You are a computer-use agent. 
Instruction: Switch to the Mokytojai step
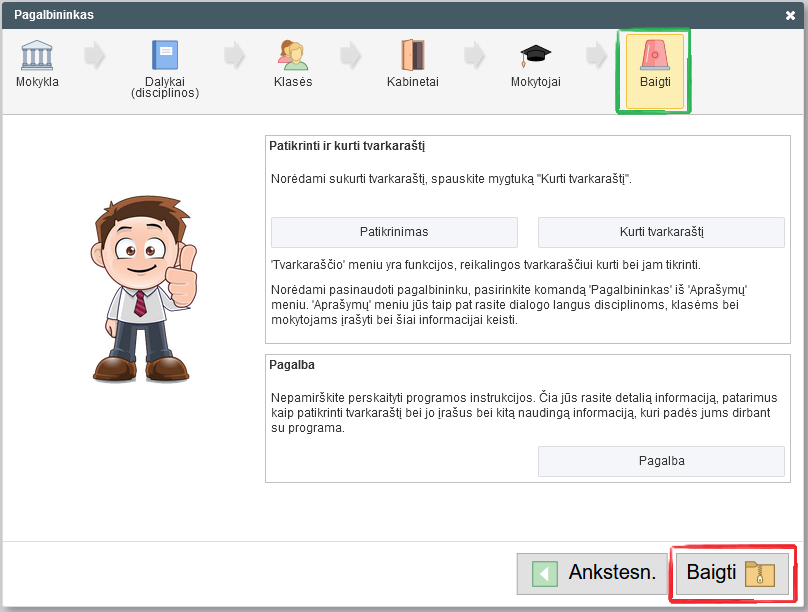pyautogui.click(x=535, y=64)
